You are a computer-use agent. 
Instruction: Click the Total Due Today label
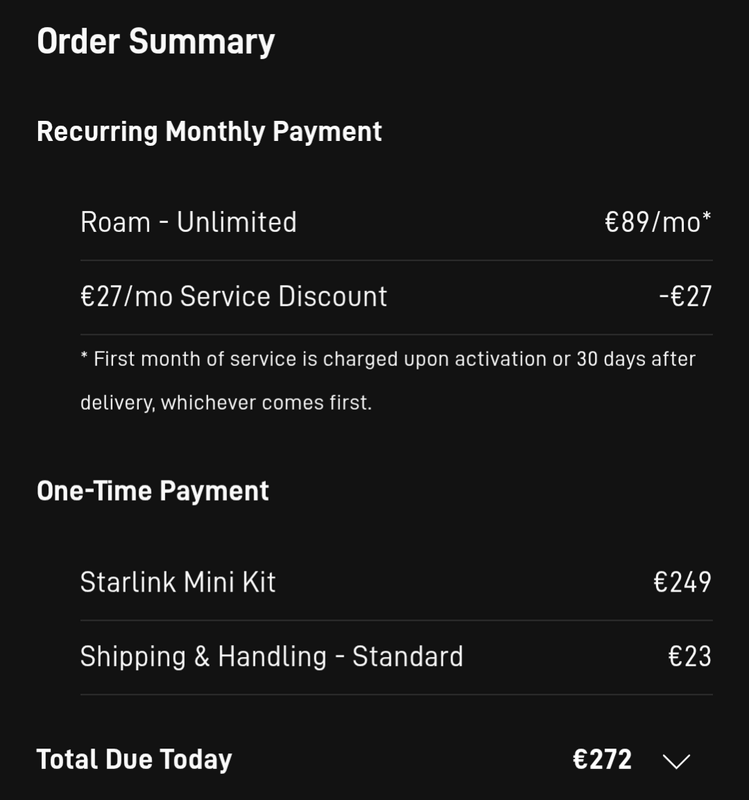[x=134, y=760]
